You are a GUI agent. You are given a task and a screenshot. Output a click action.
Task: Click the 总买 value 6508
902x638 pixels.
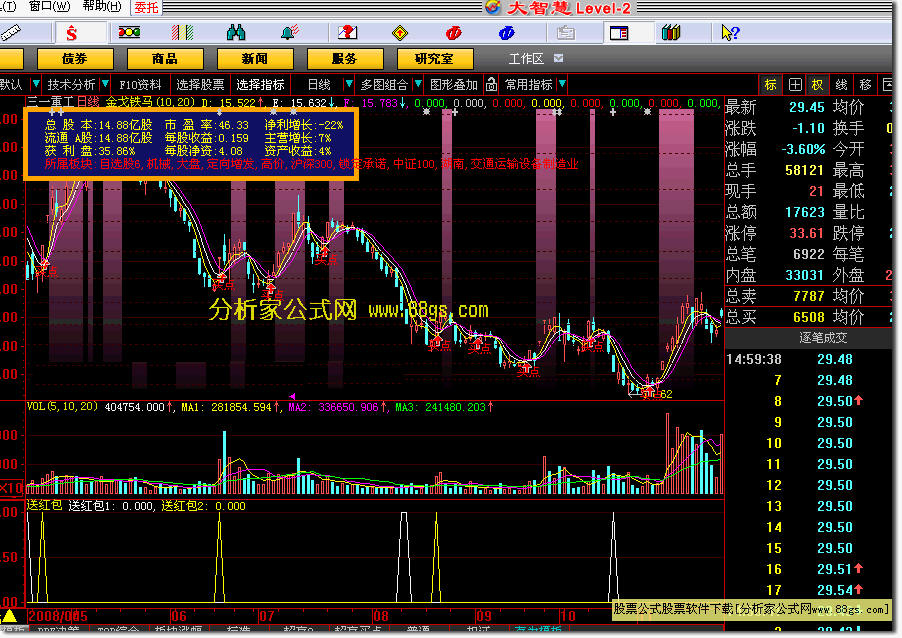coord(809,317)
